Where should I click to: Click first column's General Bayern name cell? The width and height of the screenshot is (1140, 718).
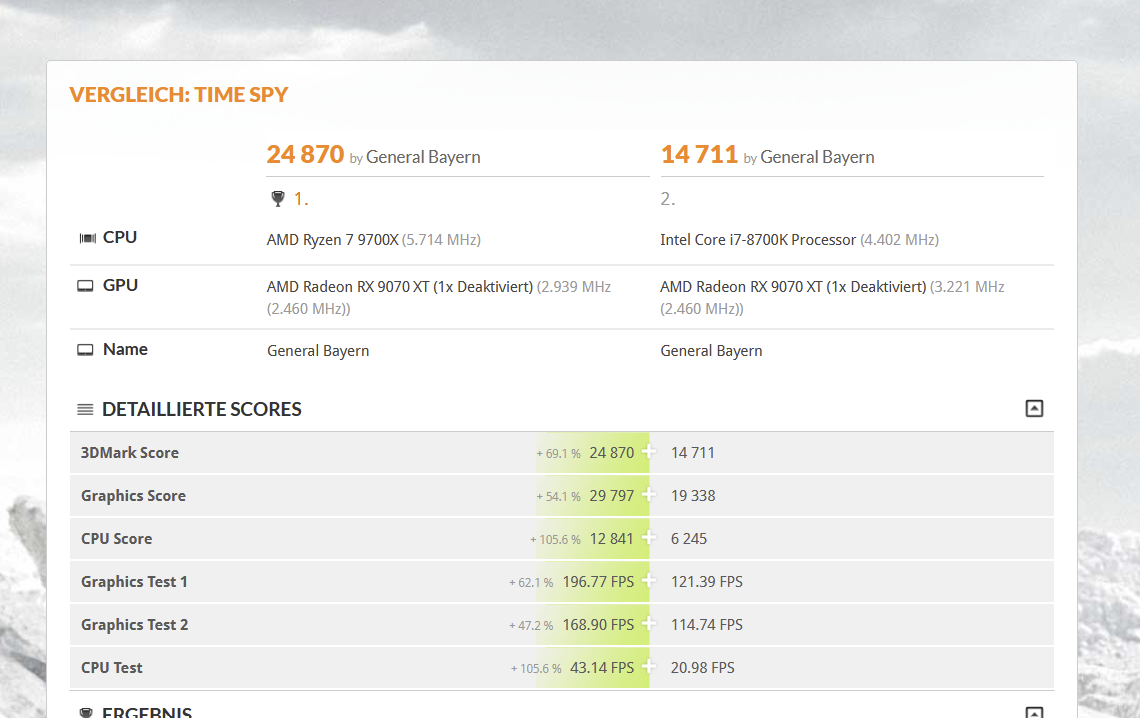tap(318, 350)
